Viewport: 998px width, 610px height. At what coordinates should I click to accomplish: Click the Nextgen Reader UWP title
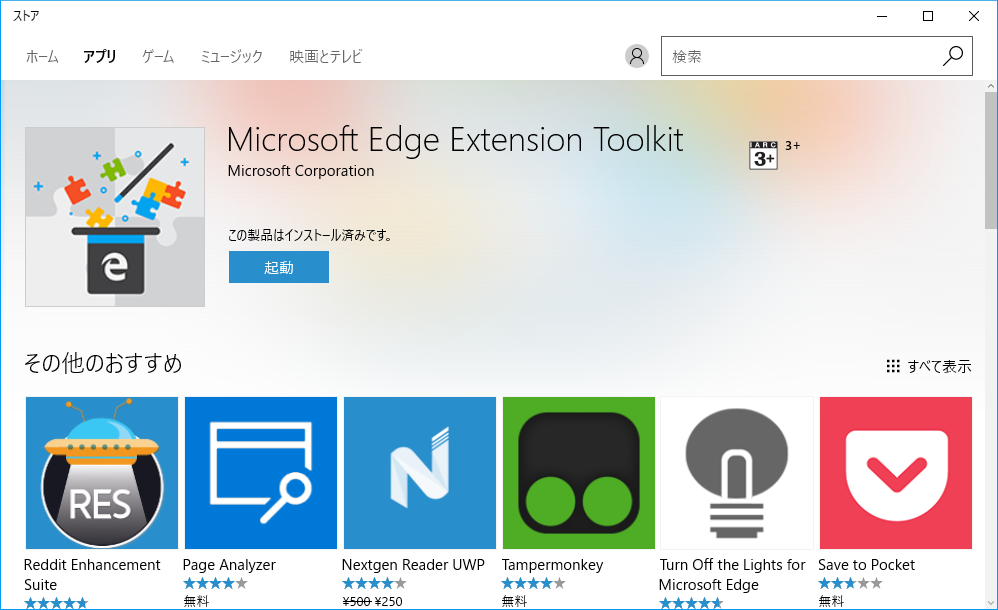coord(413,565)
